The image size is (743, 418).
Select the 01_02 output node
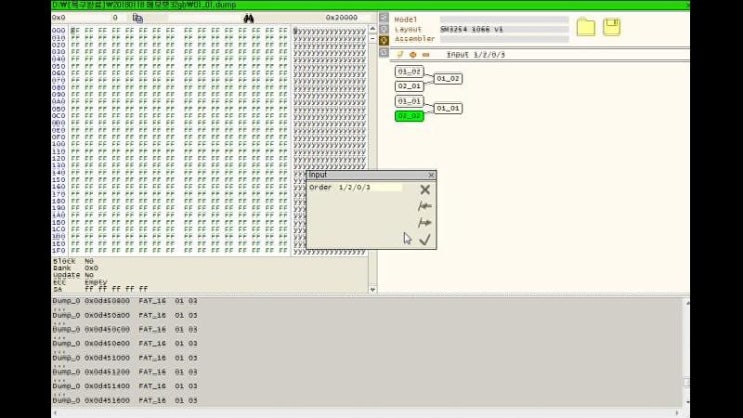pos(447,78)
